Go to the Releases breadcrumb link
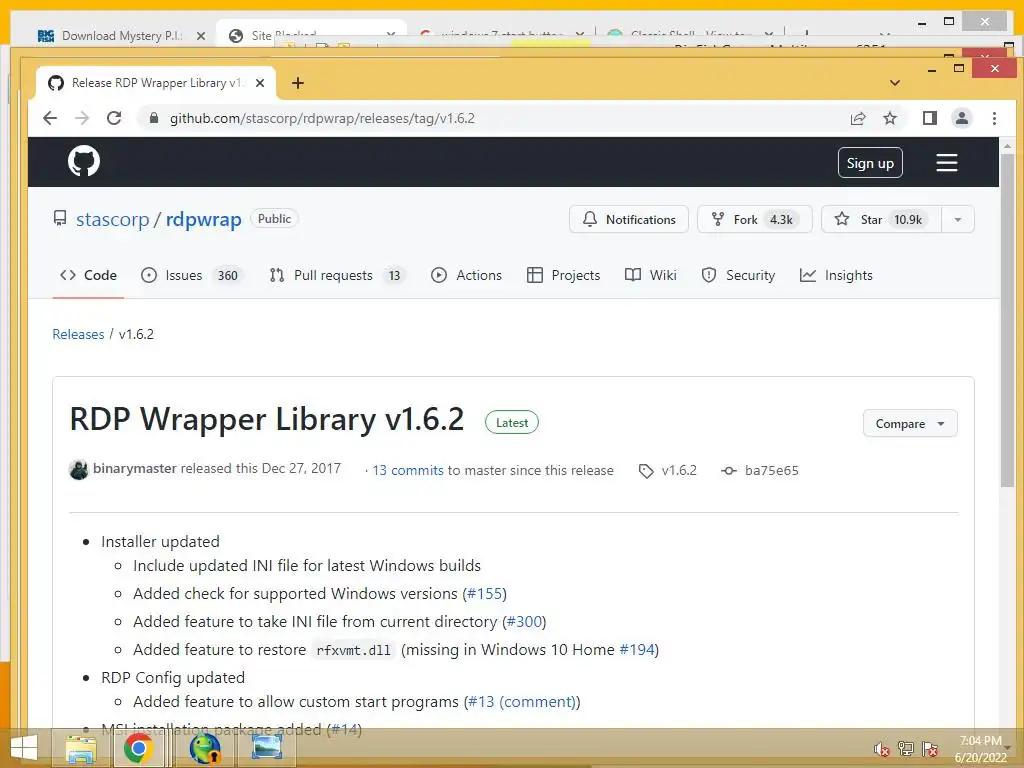The height and width of the screenshot is (768, 1024). click(x=78, y=334)
